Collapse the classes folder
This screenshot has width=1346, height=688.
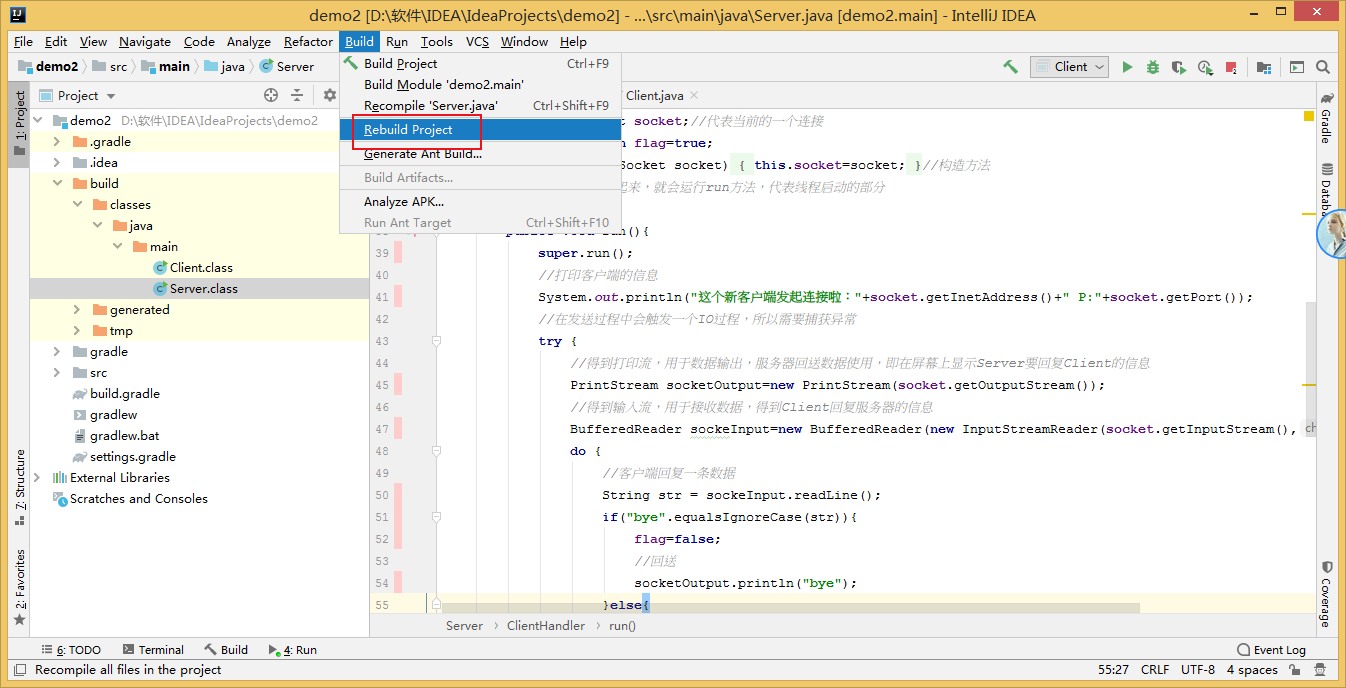[77, 204]
